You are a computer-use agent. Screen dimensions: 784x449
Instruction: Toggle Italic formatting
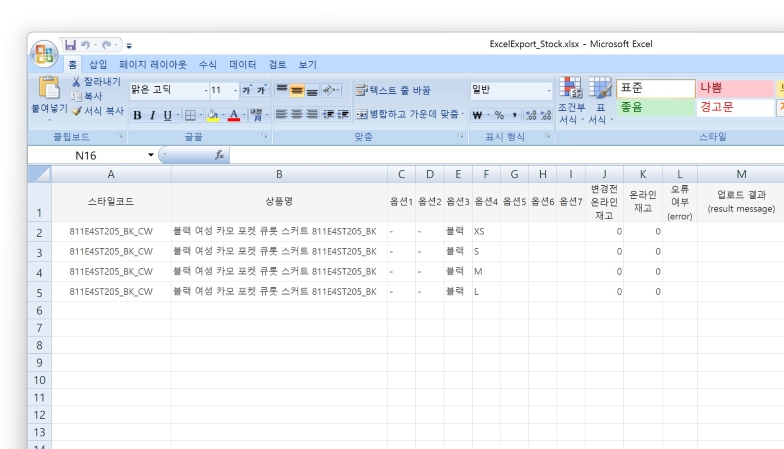pos(152,115)
